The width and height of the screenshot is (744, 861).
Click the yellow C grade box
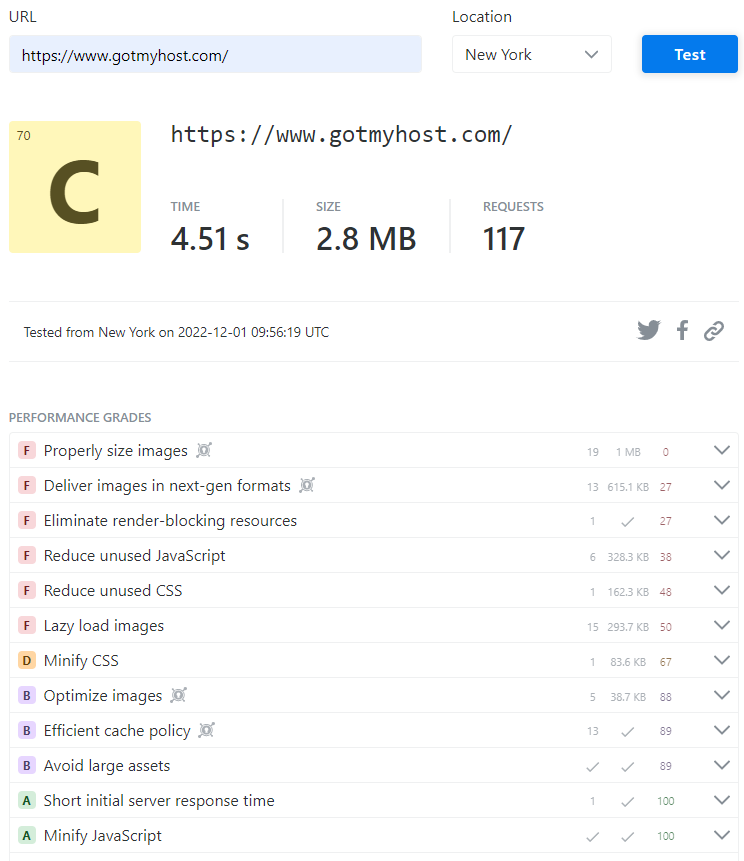(75, 187)
